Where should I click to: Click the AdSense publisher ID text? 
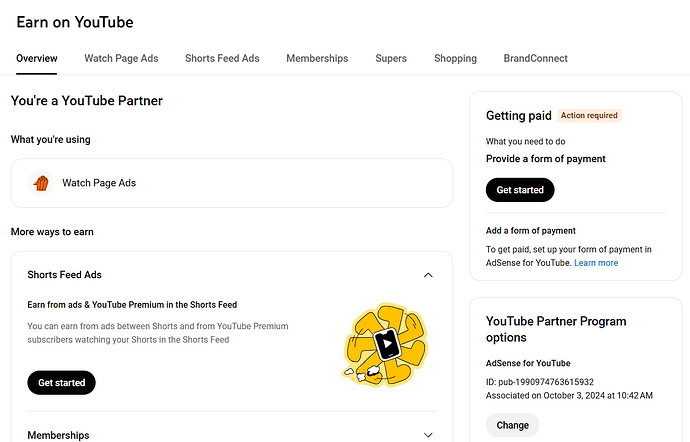pos(540,381)
